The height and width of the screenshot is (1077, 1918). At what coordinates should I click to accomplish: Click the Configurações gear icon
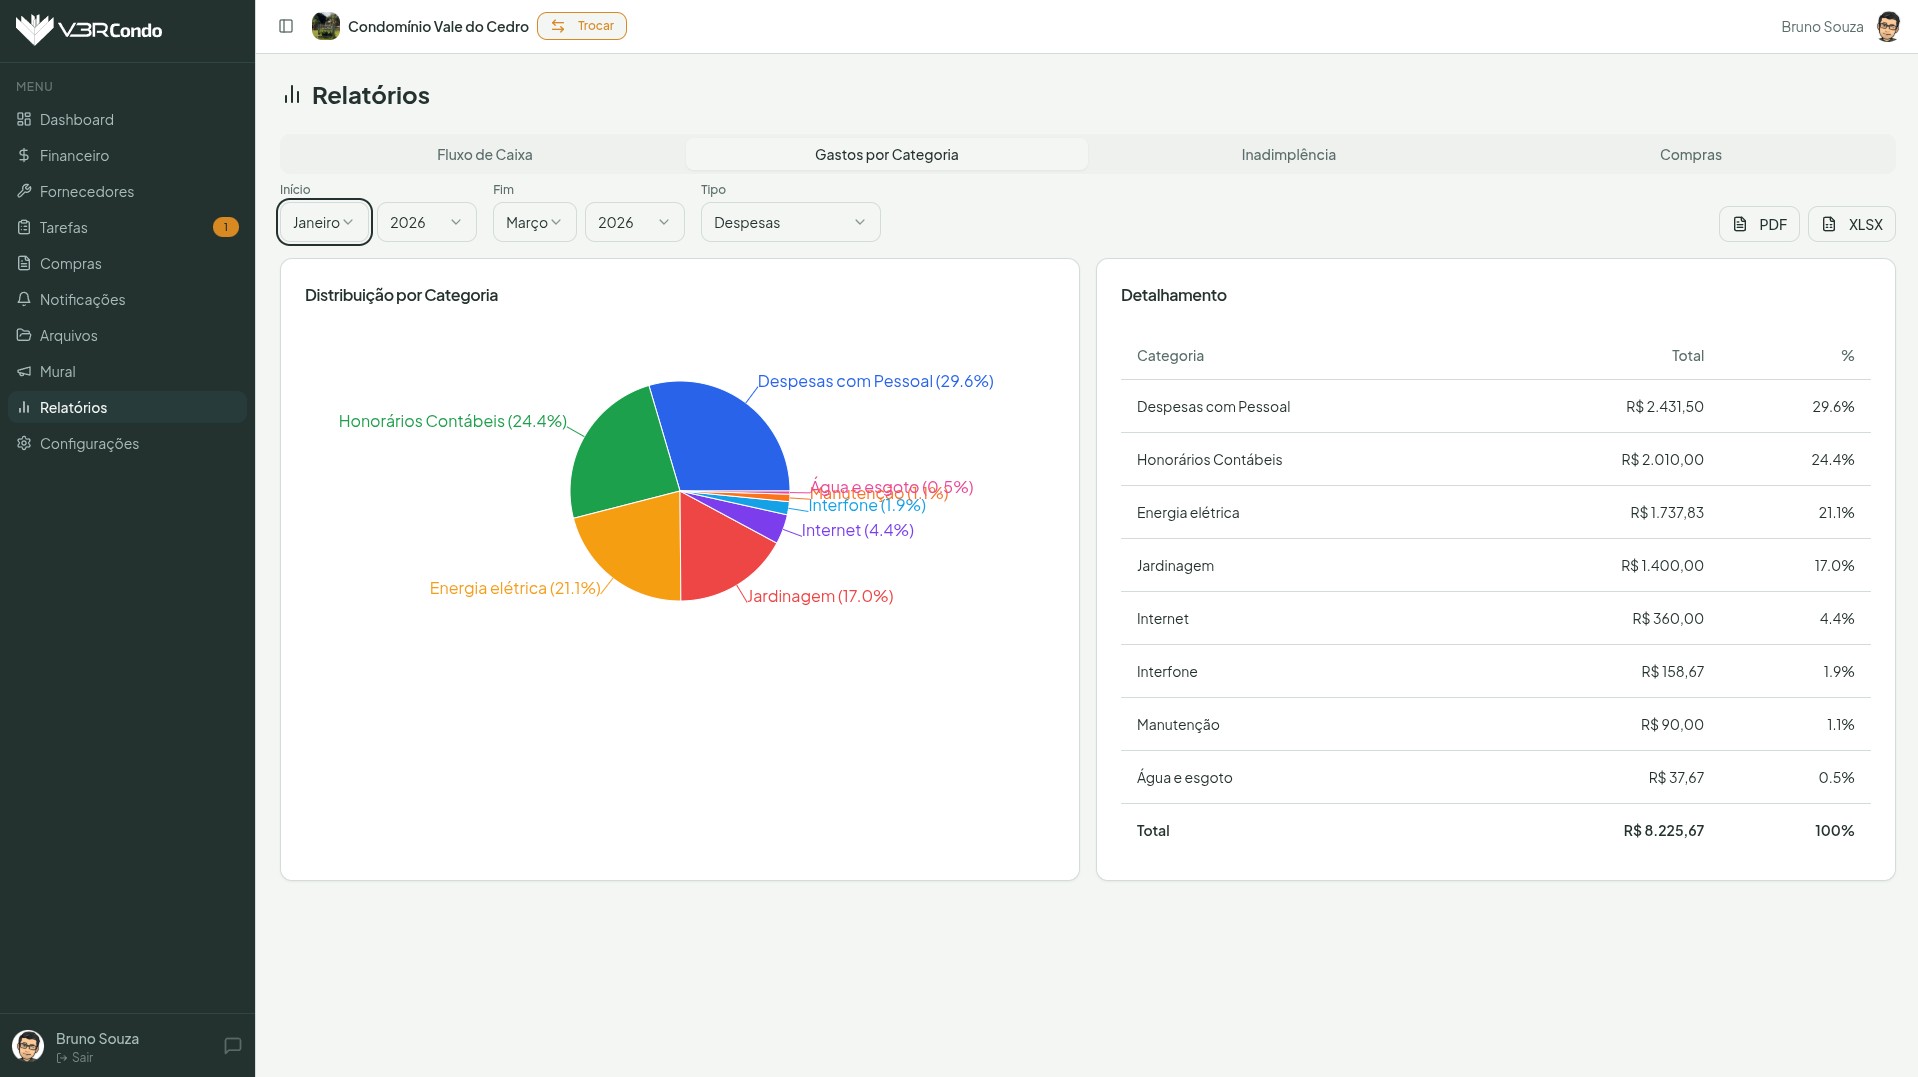(24, 443)
